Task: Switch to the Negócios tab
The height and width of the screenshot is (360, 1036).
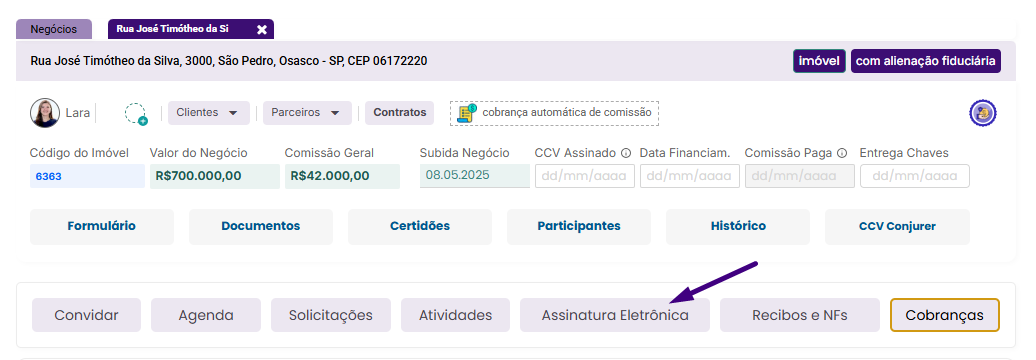Action: [54, 29]
